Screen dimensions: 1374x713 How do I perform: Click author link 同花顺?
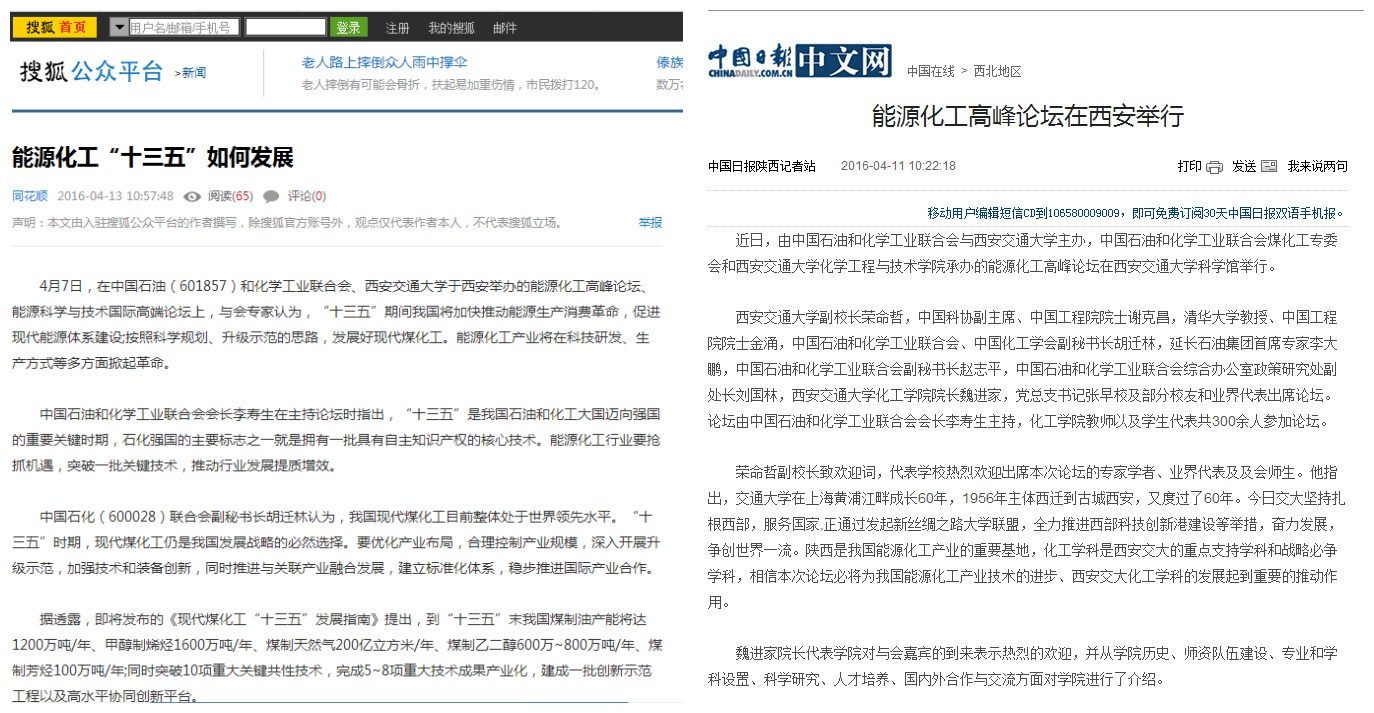point(30,196)
